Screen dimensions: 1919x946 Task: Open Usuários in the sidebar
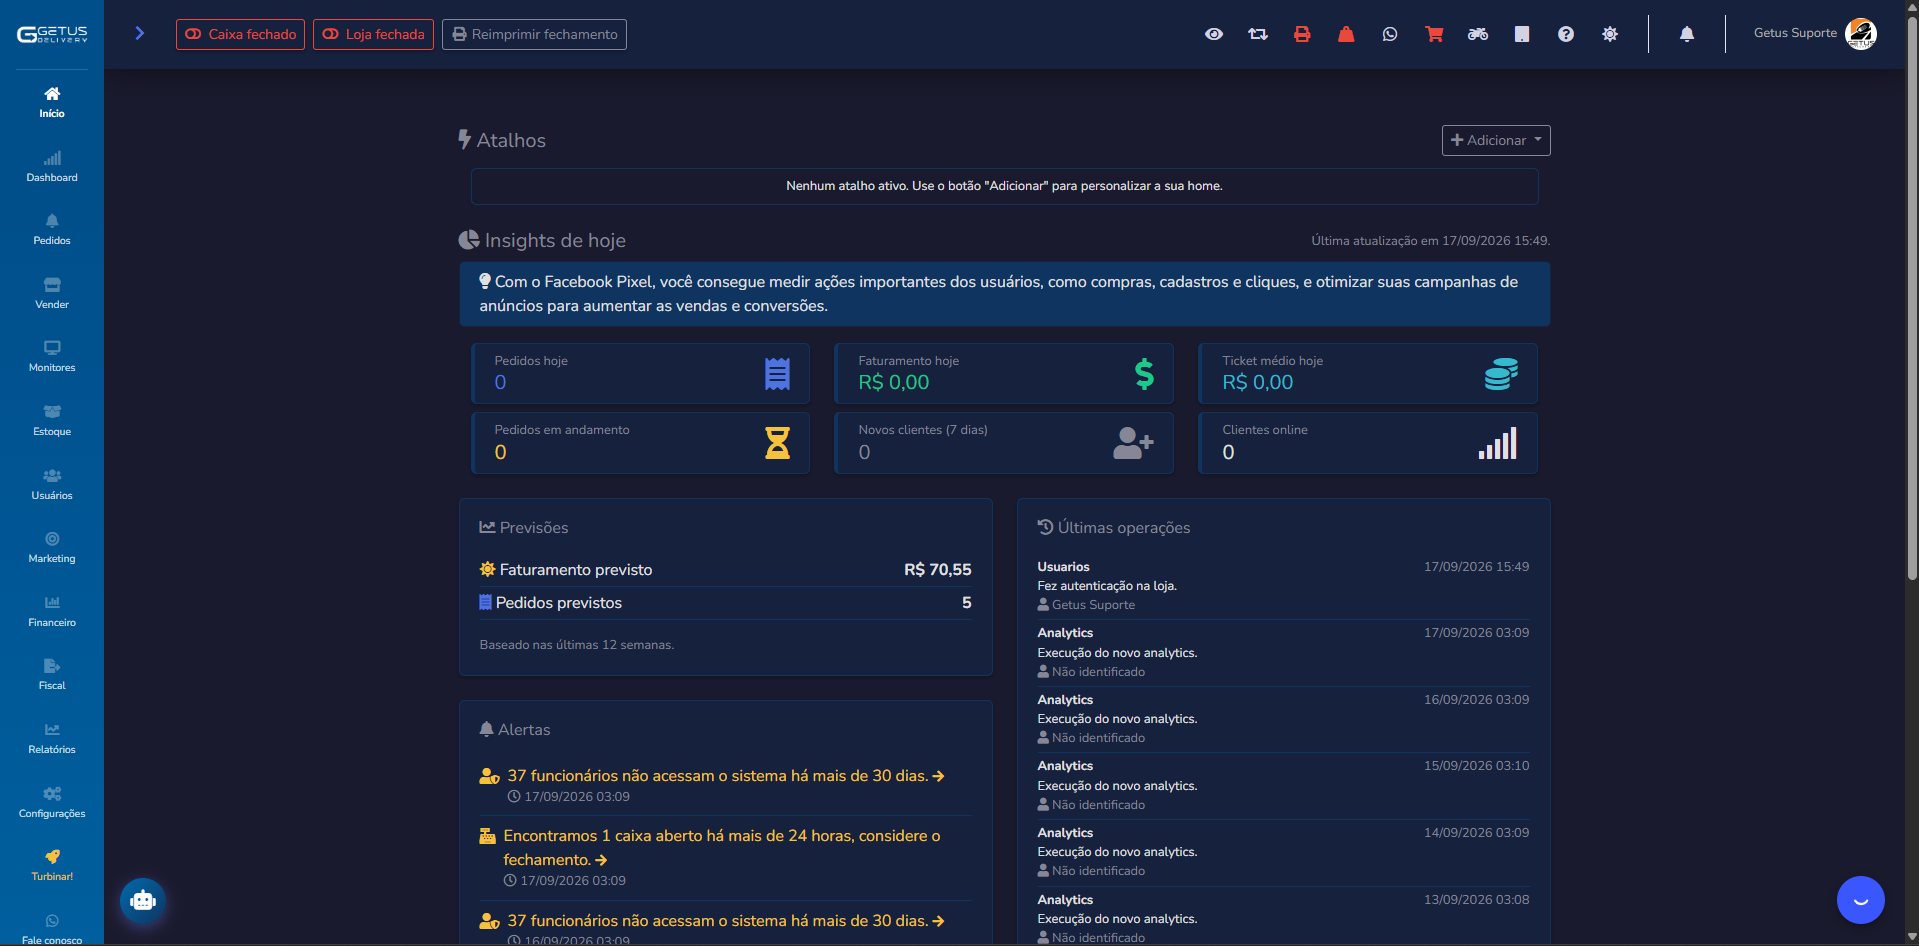pos(52,484)
